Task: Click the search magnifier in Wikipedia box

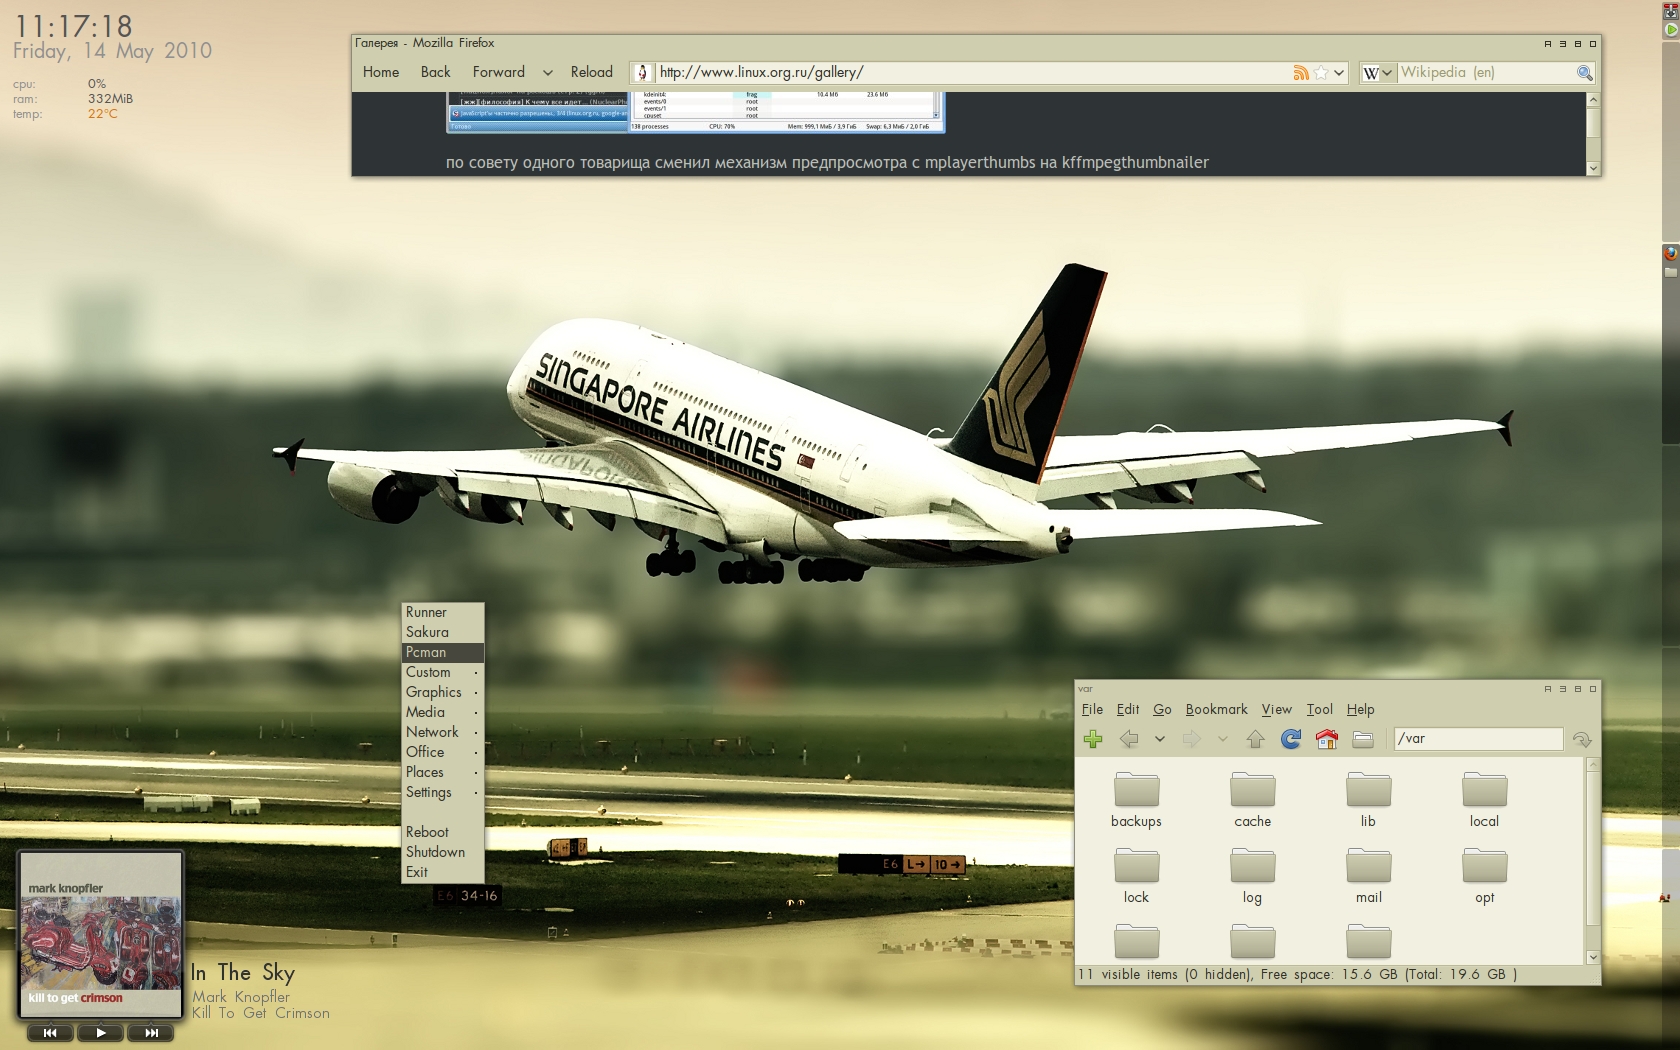Action: [x=1584, y=73]
